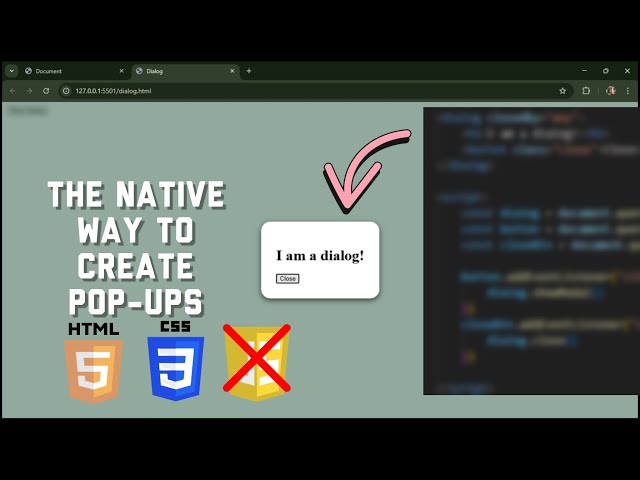Switch to the Document tab
This screenshot has width=640, height=480.
tap(75, 71)
